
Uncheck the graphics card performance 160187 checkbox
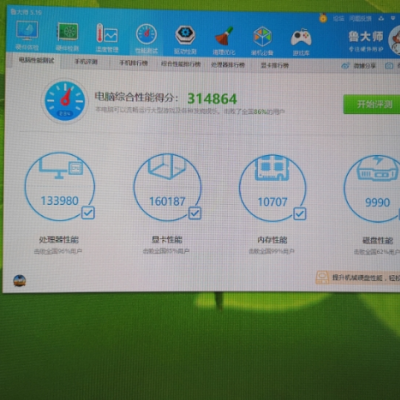coord(195,213)
